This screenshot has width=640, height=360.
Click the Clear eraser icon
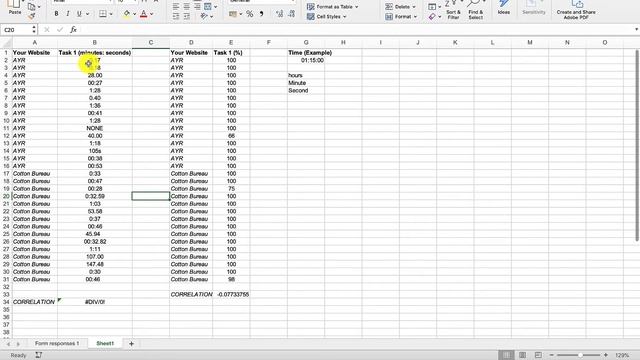pos(432,17)
